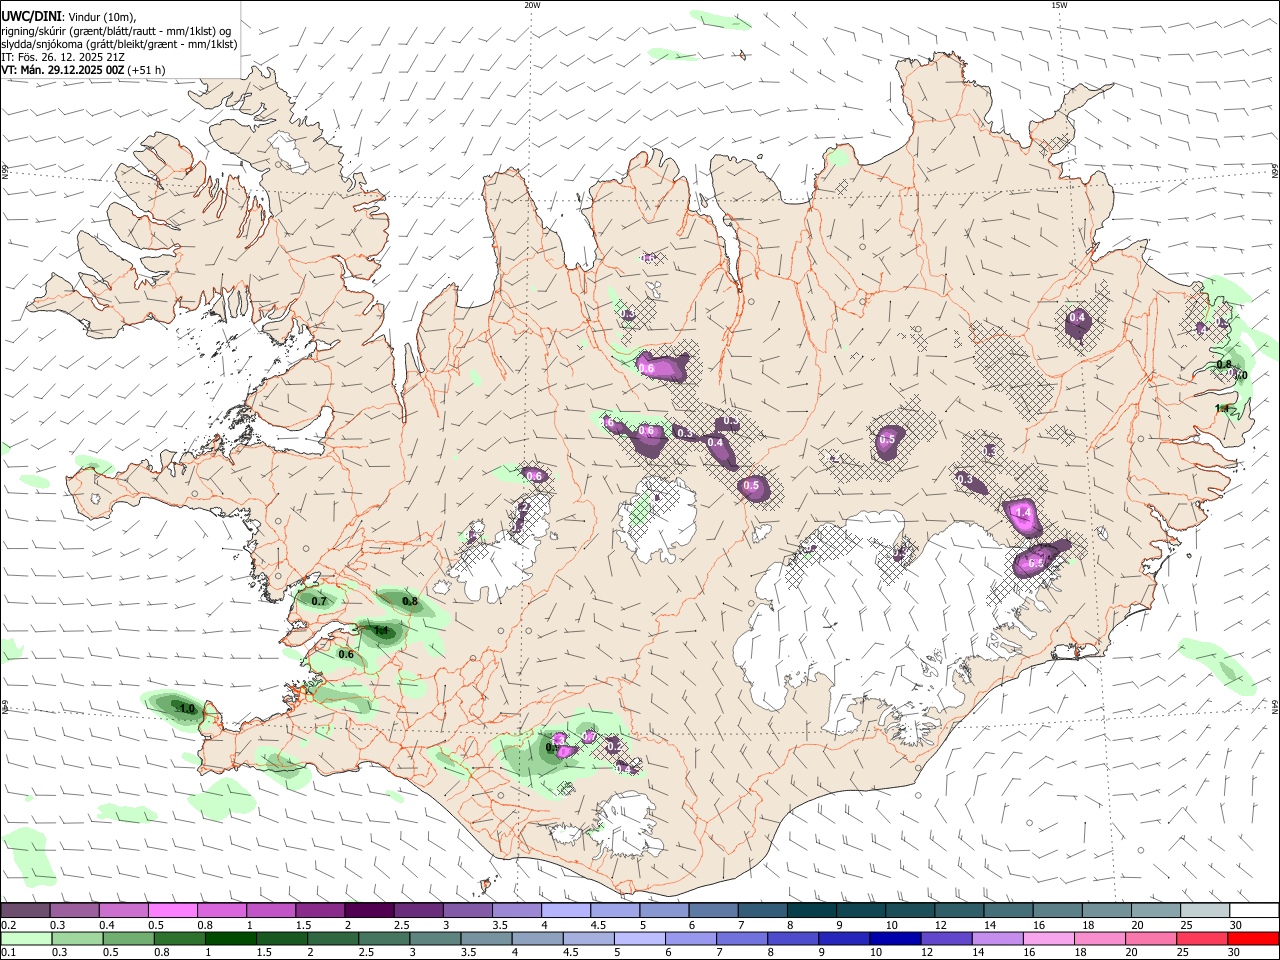This screenshot has width=1280, height=960.
Task: Pick the pale pink rain swatch starting at 16
Action: tap(1049, 939)
